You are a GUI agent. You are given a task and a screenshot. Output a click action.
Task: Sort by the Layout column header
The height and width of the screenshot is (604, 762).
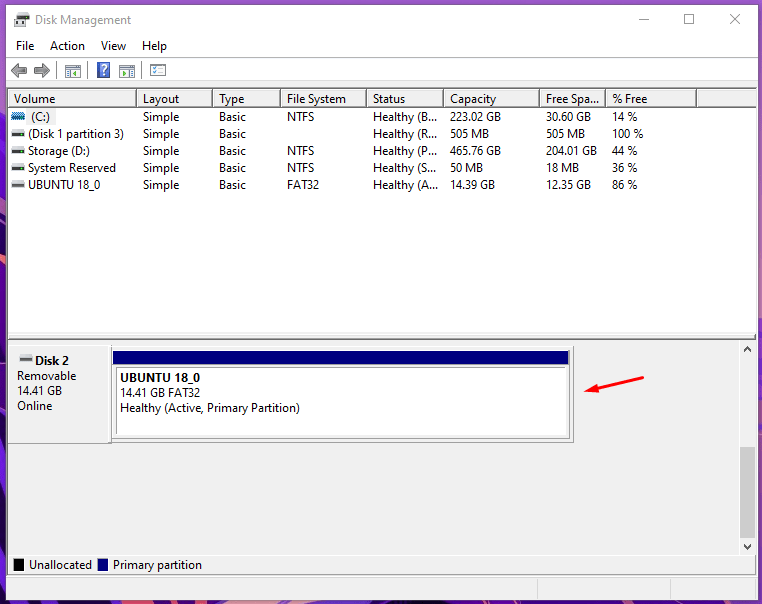click(174, 99)
